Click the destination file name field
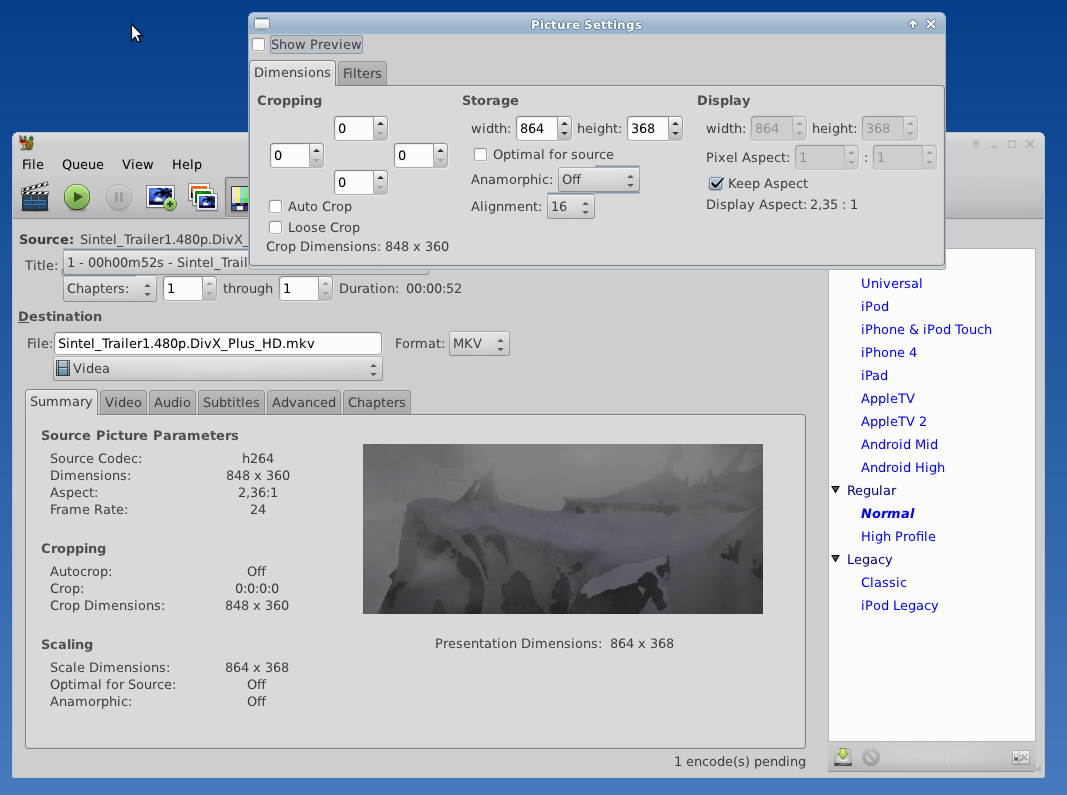 218,343
